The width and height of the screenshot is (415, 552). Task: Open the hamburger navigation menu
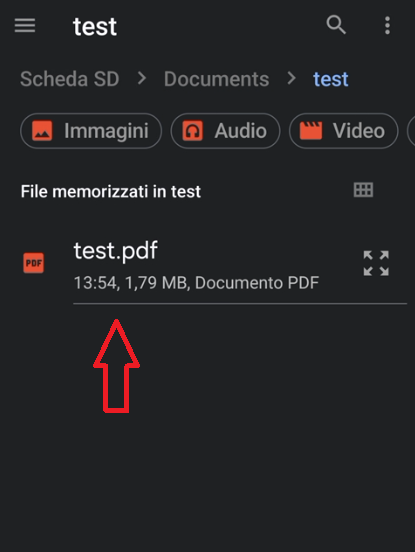25,25
